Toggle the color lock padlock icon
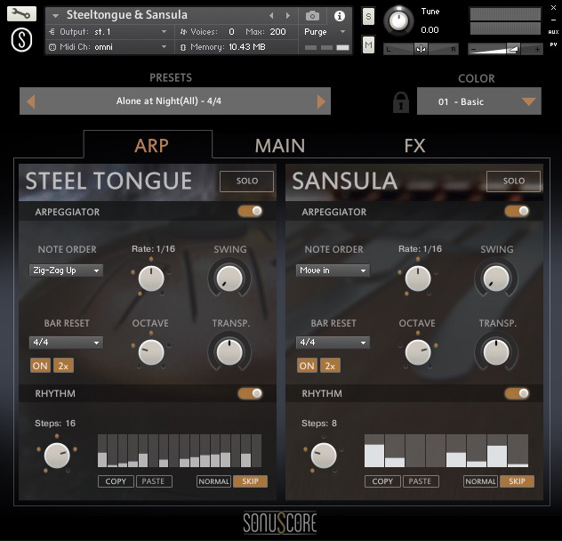562x541 pixels. (x=401, y=103)
